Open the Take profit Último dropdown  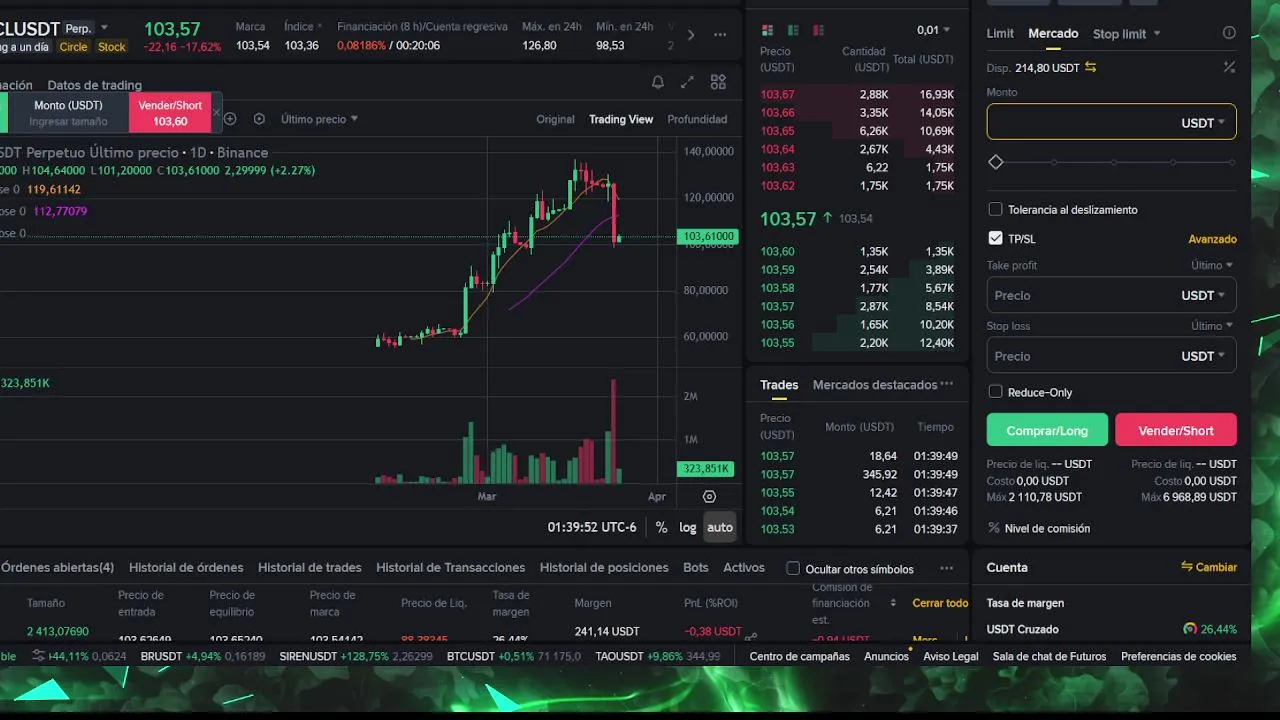point(1212,265)
